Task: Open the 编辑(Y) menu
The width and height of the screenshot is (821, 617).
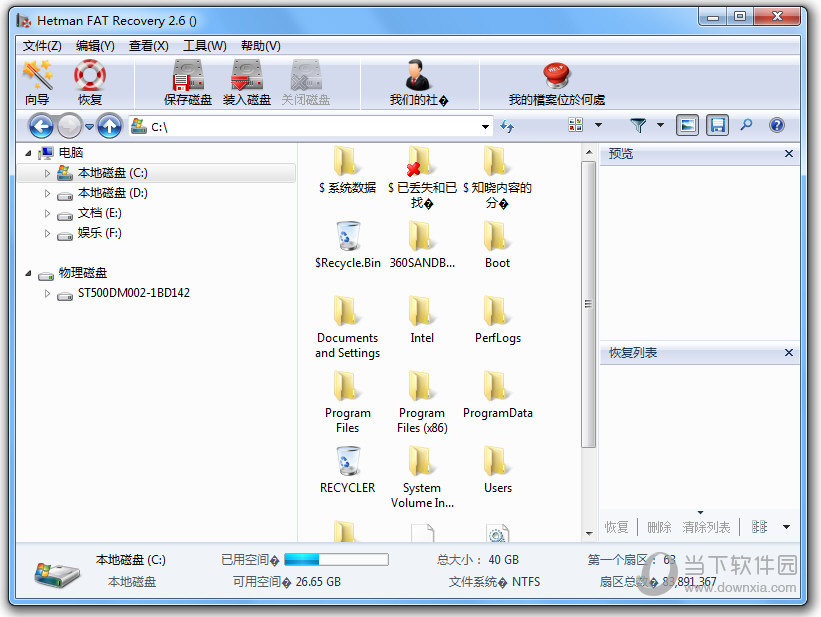Action: point(95,46)
